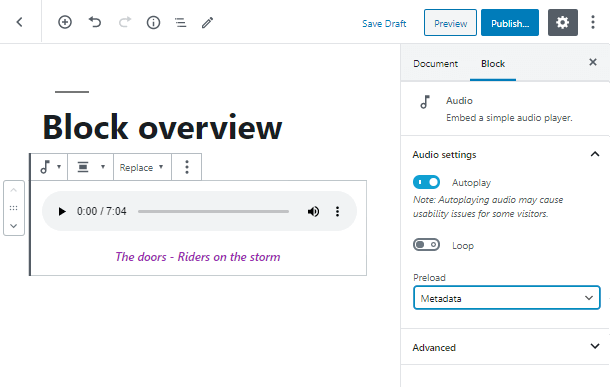Screen dimensions: 610x387
Task: Disable the Autoplay toggle
Action: pyautogui.click(x=426, y=182)
